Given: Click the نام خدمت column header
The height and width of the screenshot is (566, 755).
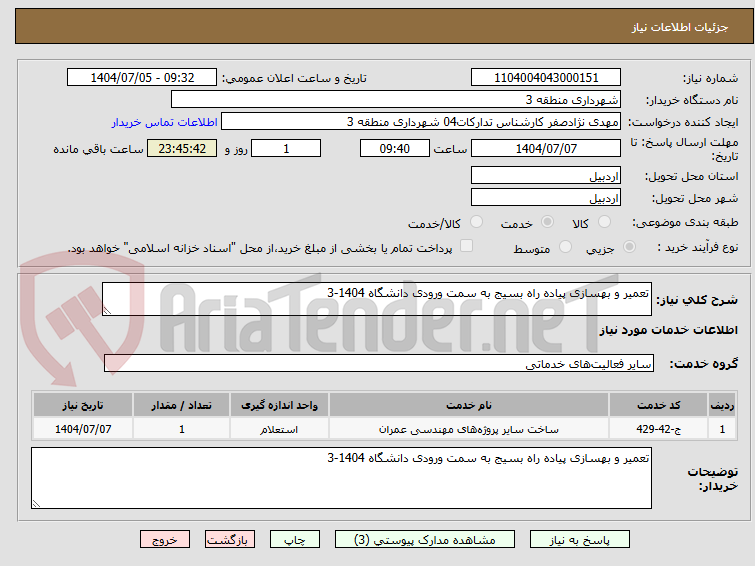Looking at the screenshot, I should [x=469, y=405].
